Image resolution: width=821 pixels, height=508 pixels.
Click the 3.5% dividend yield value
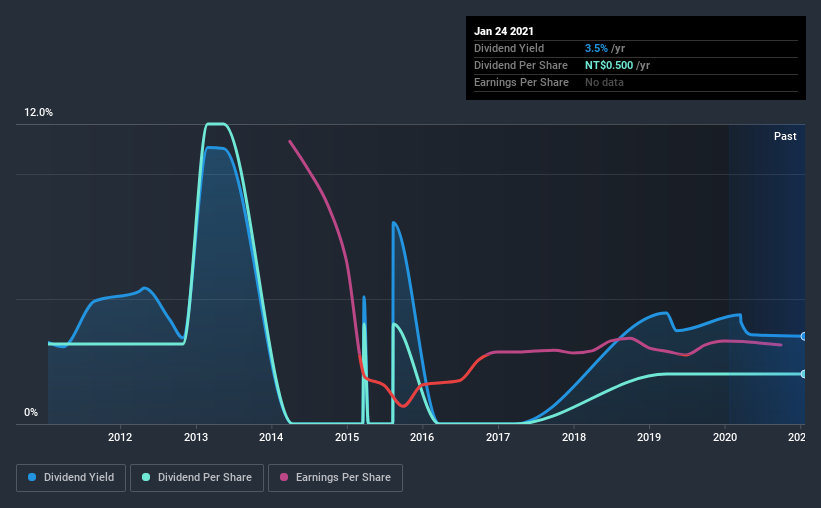(x=596, y=48)
